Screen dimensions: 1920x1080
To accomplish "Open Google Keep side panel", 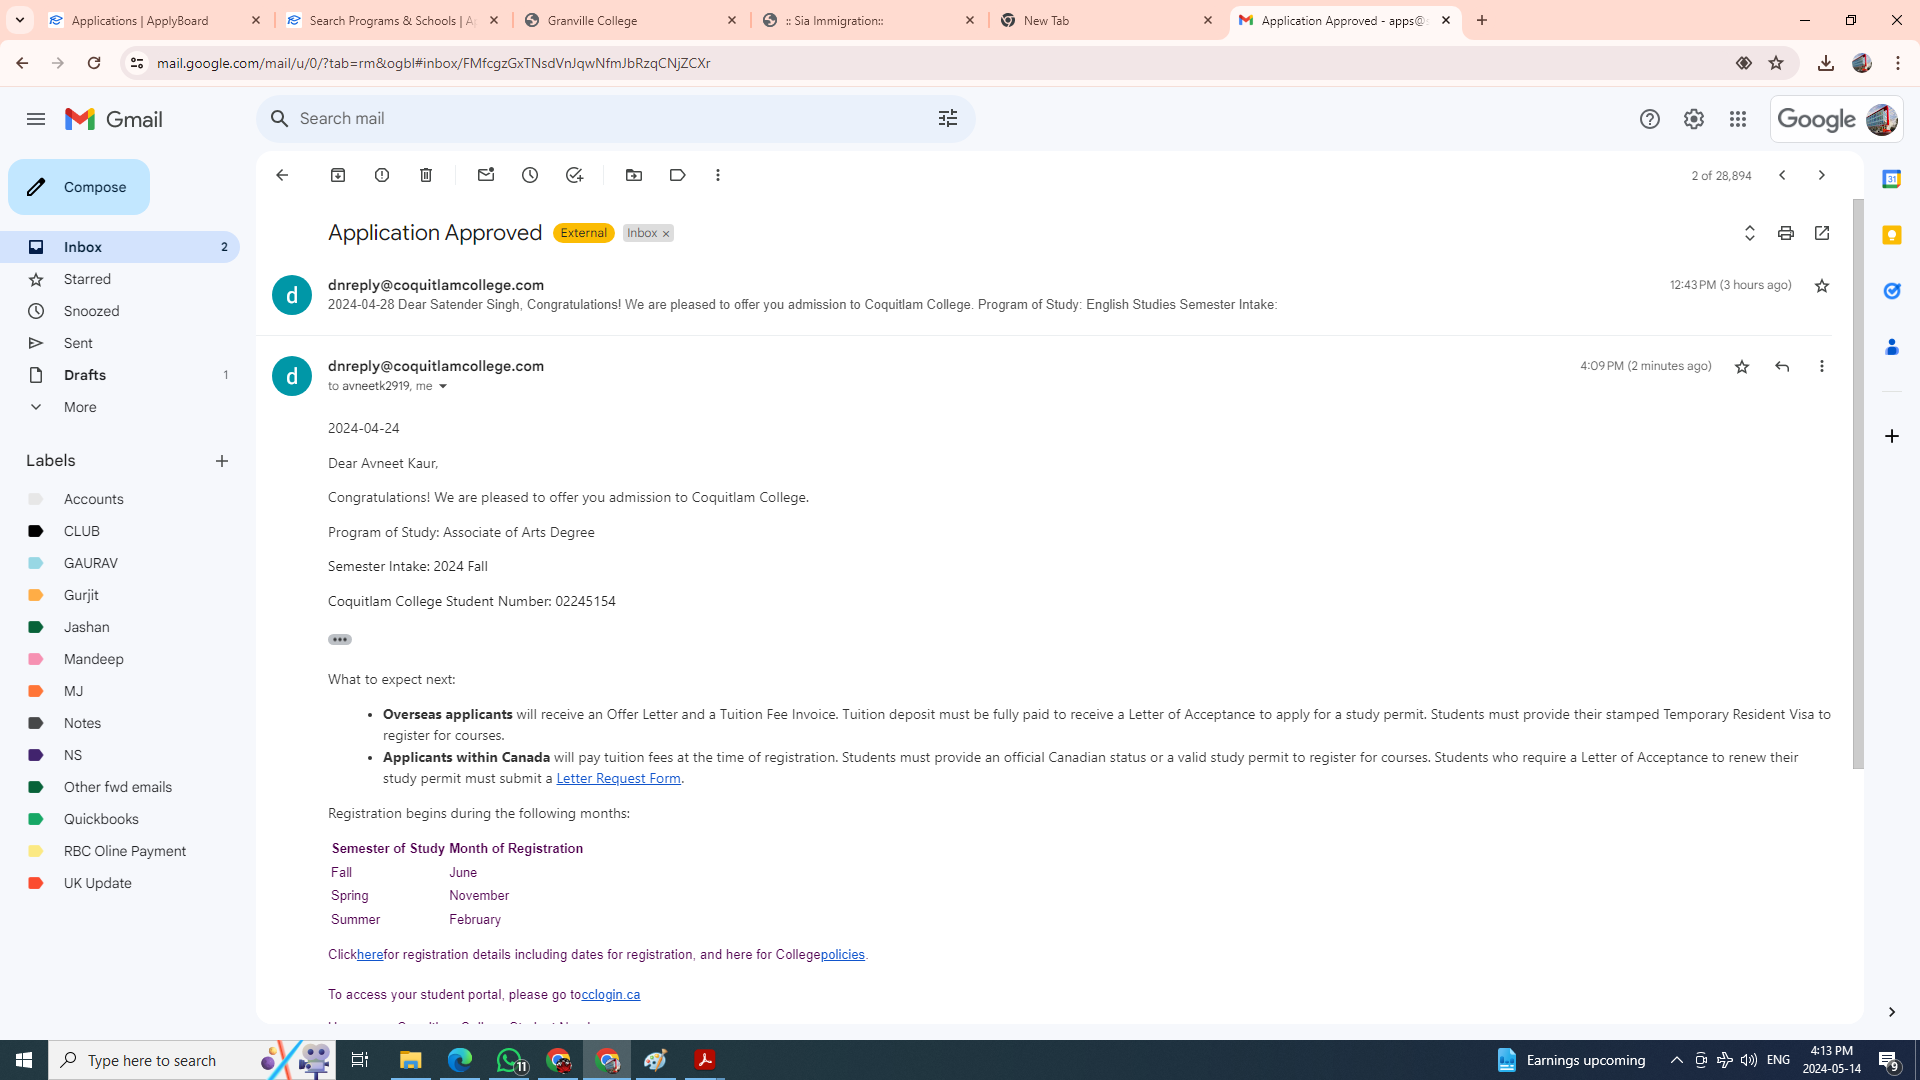I will [x=1892, y=235].
